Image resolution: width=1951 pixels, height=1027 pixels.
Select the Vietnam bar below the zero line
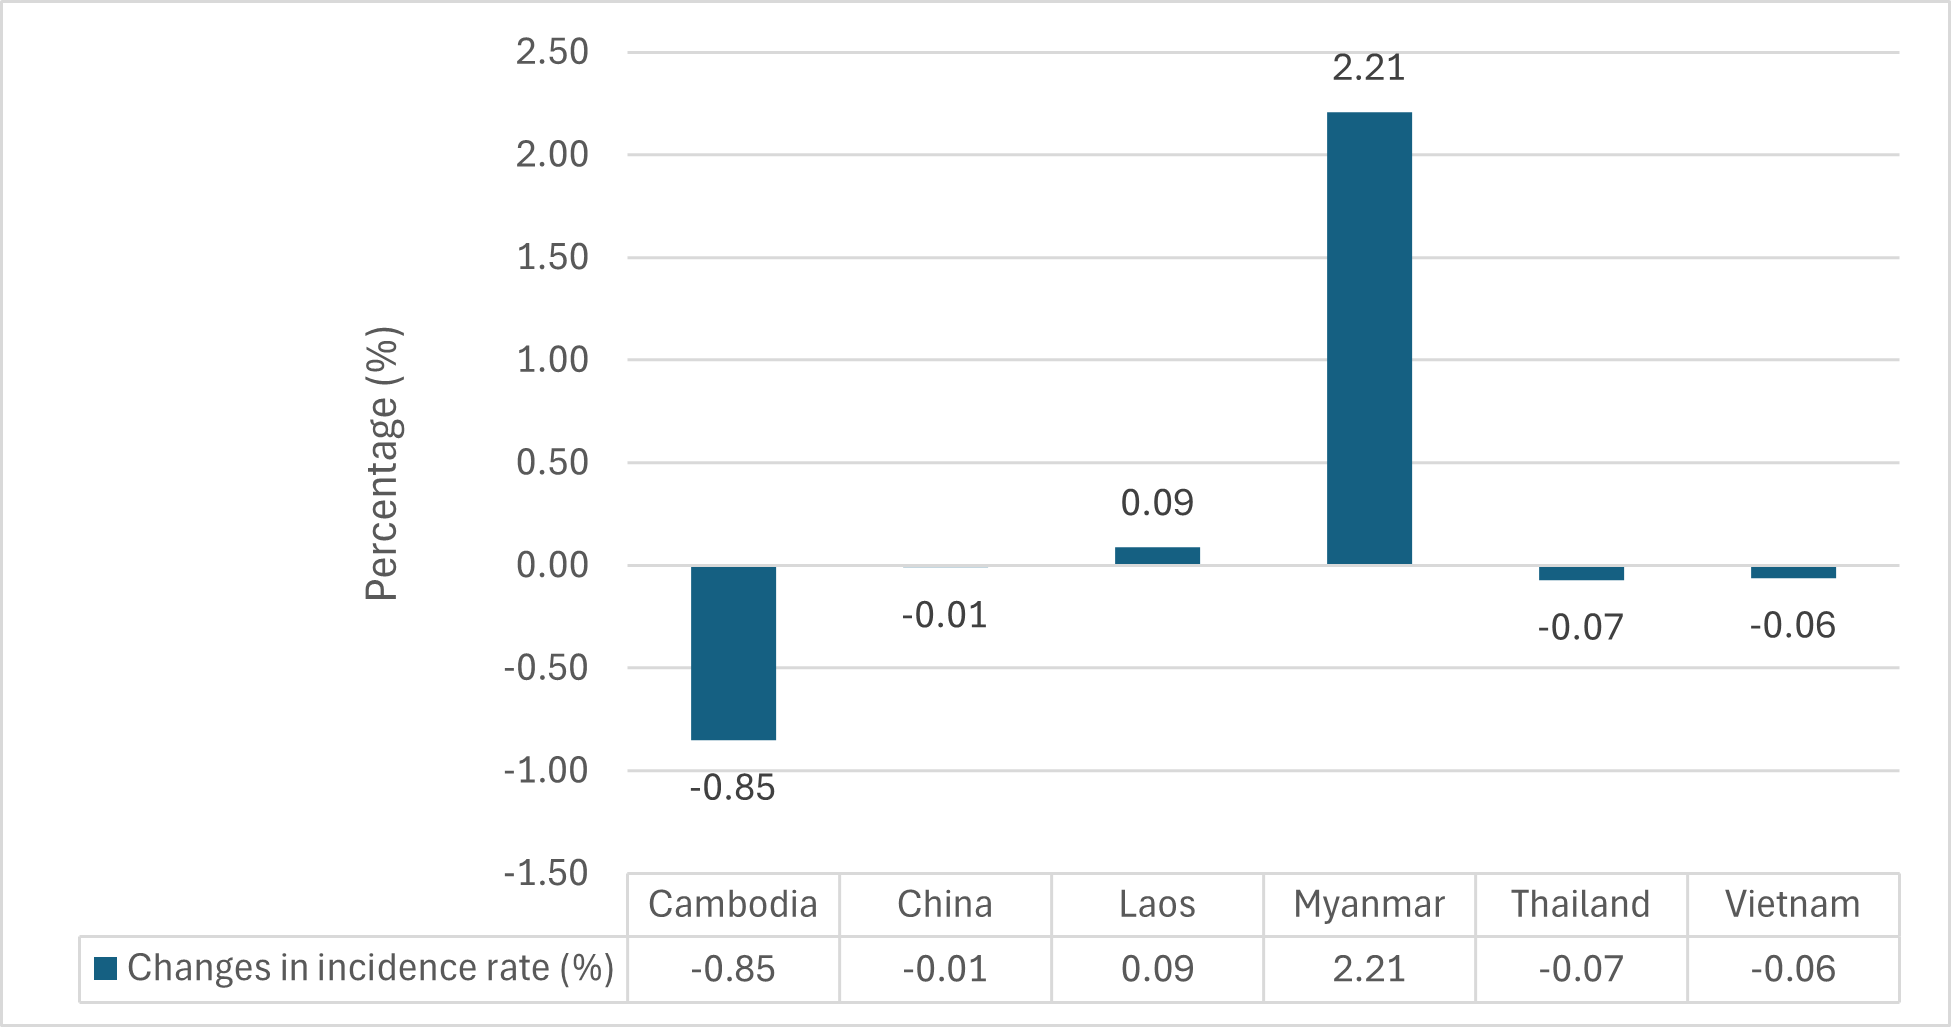click(x=1792, y=572)
